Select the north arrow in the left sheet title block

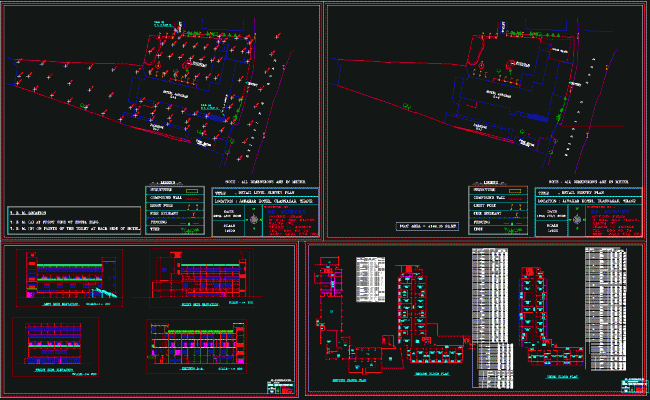point(254,219)
